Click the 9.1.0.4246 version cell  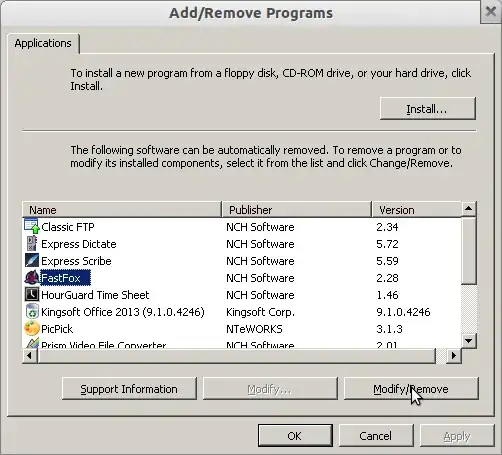403,312
